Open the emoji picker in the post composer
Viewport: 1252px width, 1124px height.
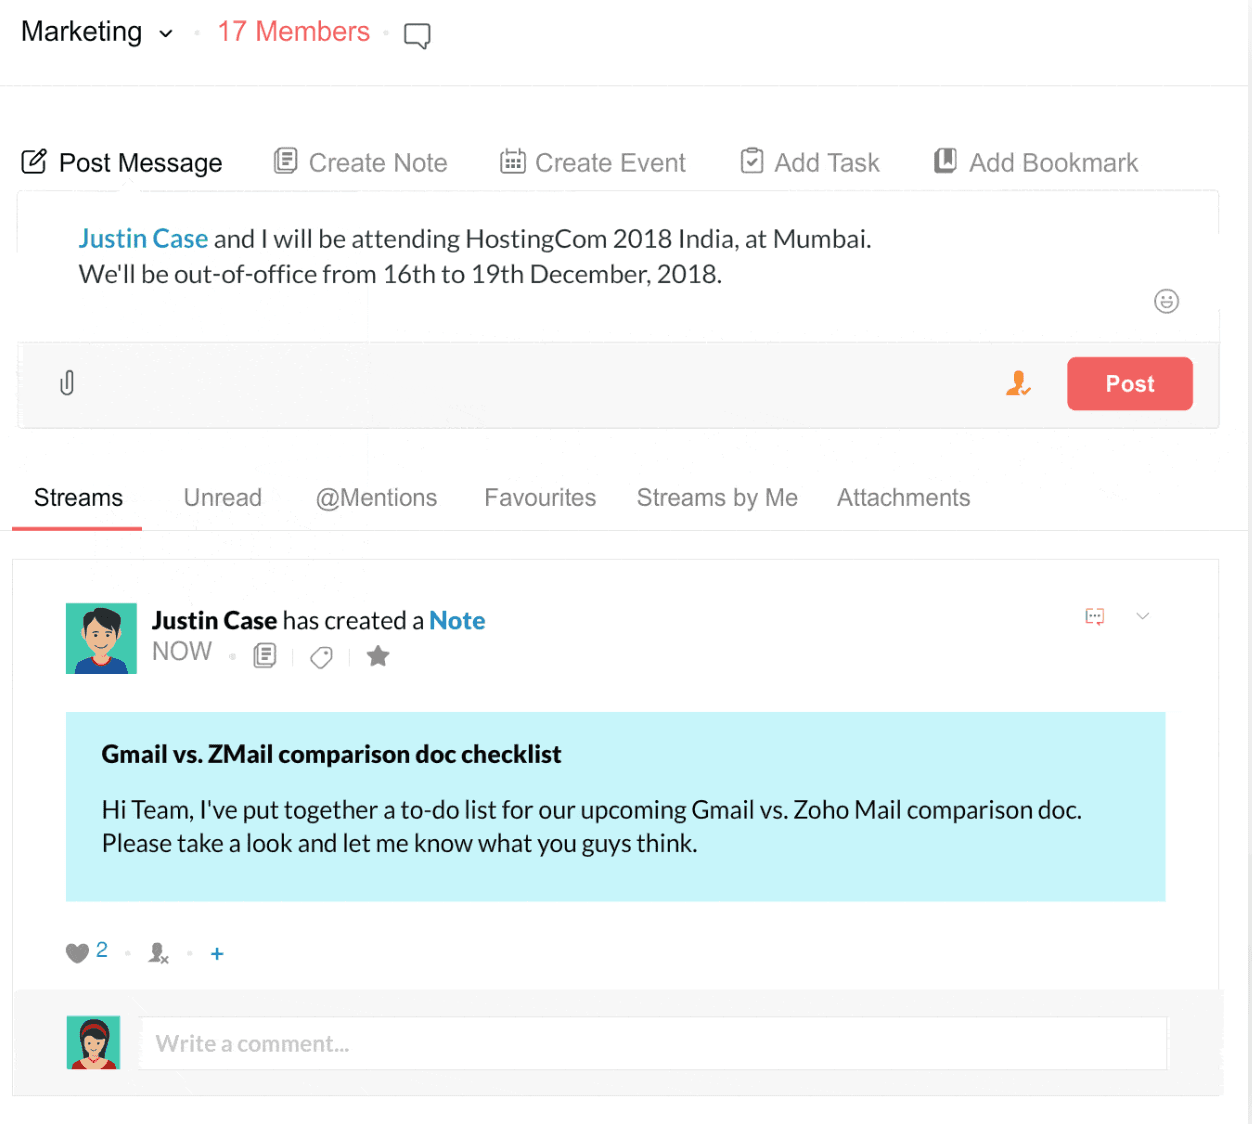tap(1166, 301)
